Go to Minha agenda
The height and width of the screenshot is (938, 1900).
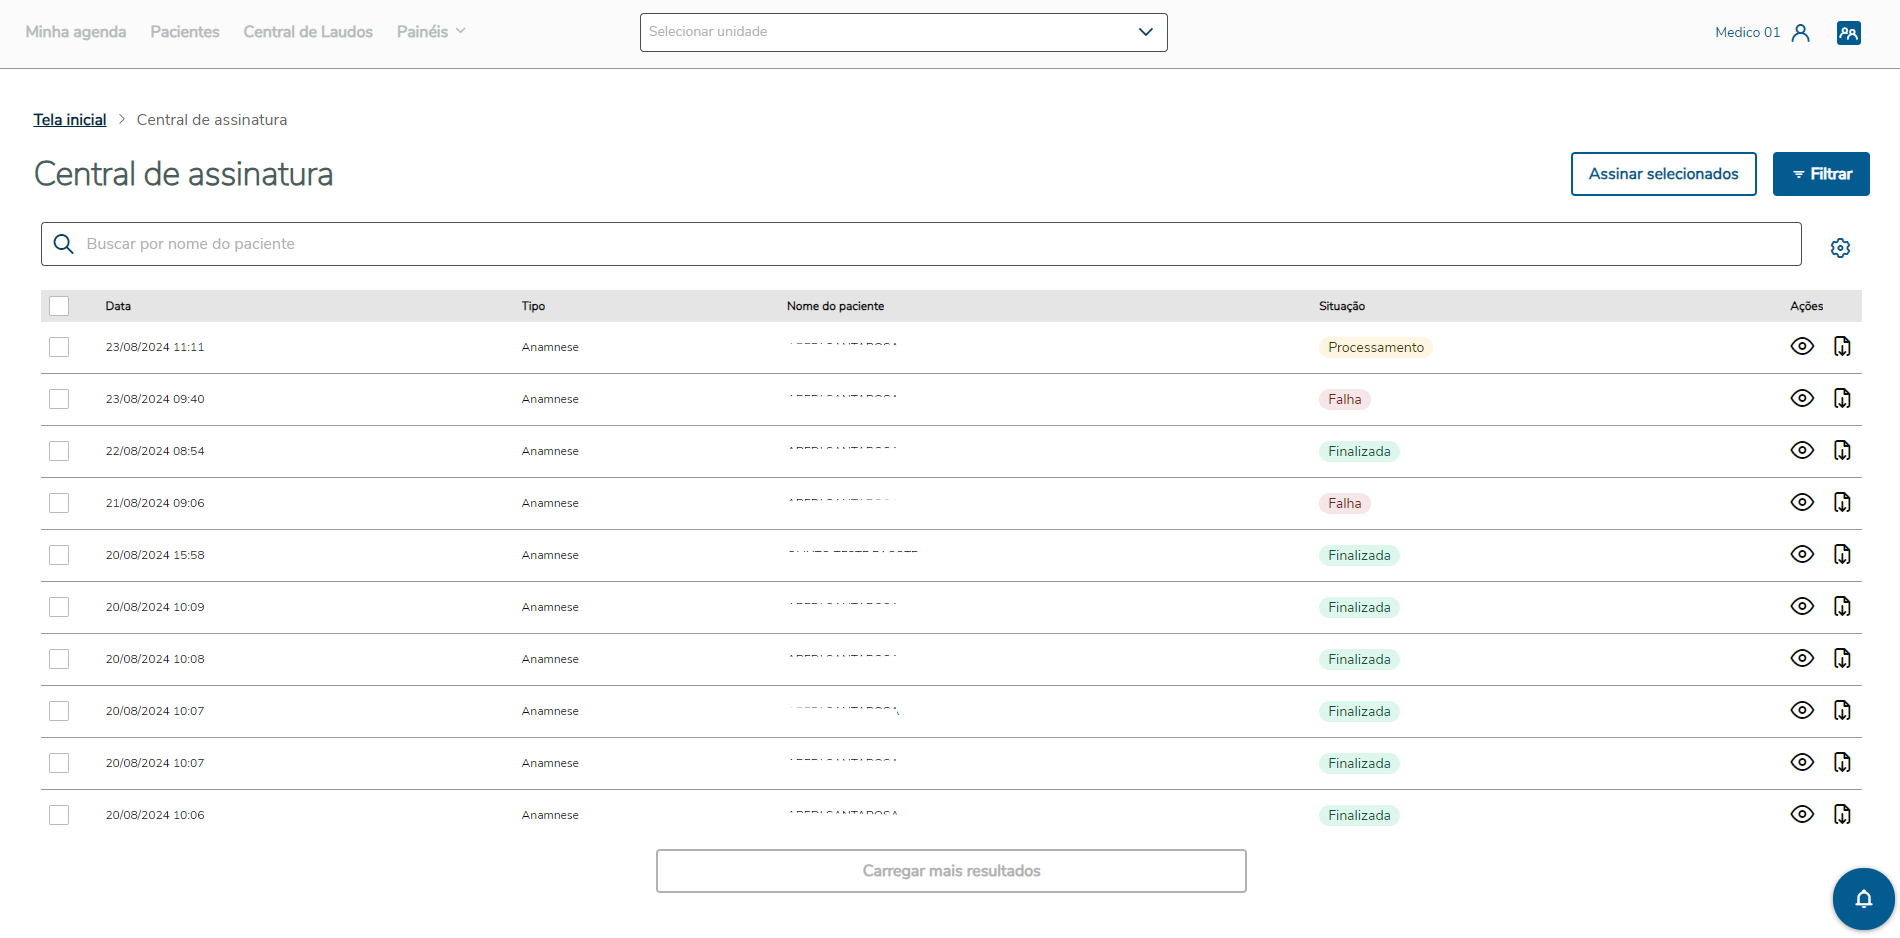tap(76, 32)
